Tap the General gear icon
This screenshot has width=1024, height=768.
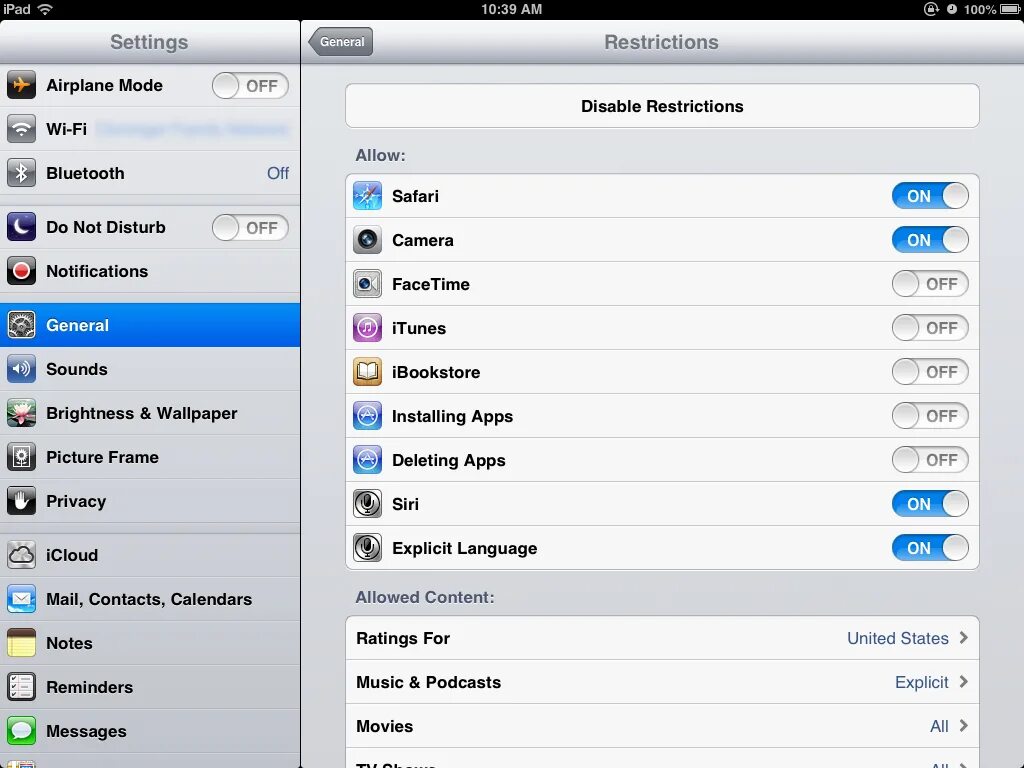pos(22,325)
